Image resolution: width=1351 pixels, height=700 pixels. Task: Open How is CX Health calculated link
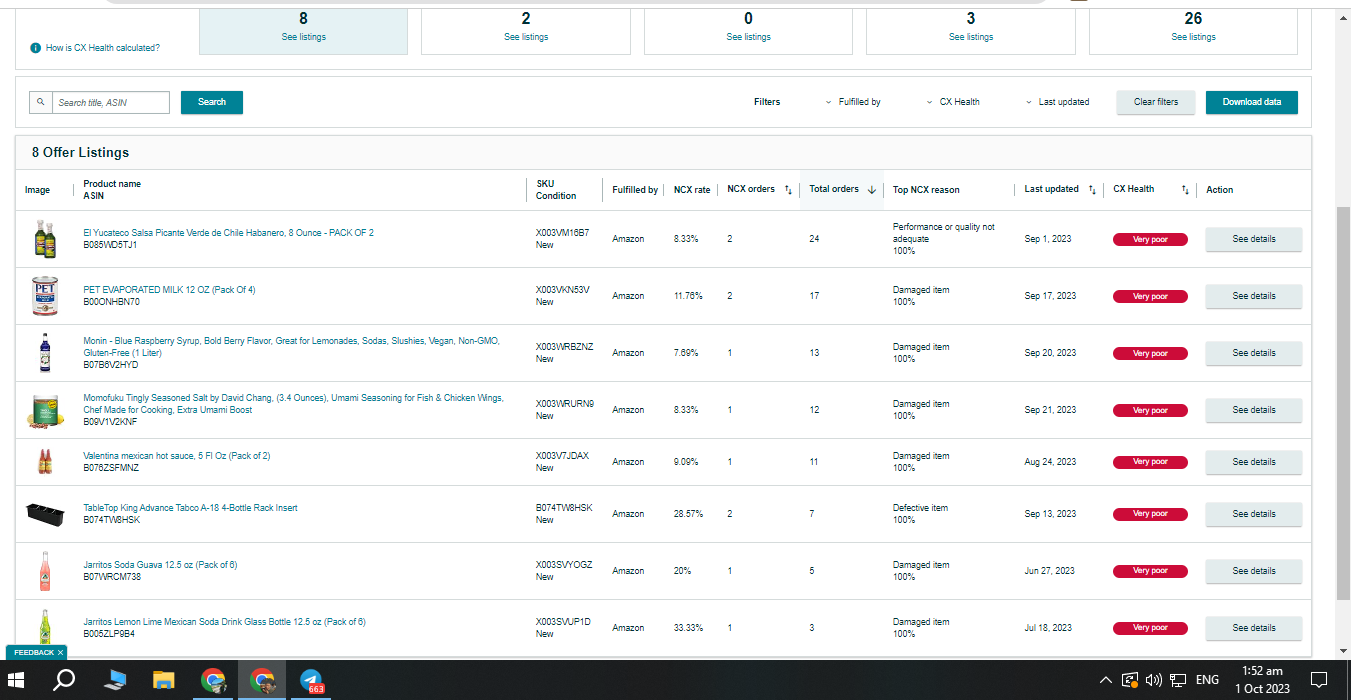click(103, 48)
